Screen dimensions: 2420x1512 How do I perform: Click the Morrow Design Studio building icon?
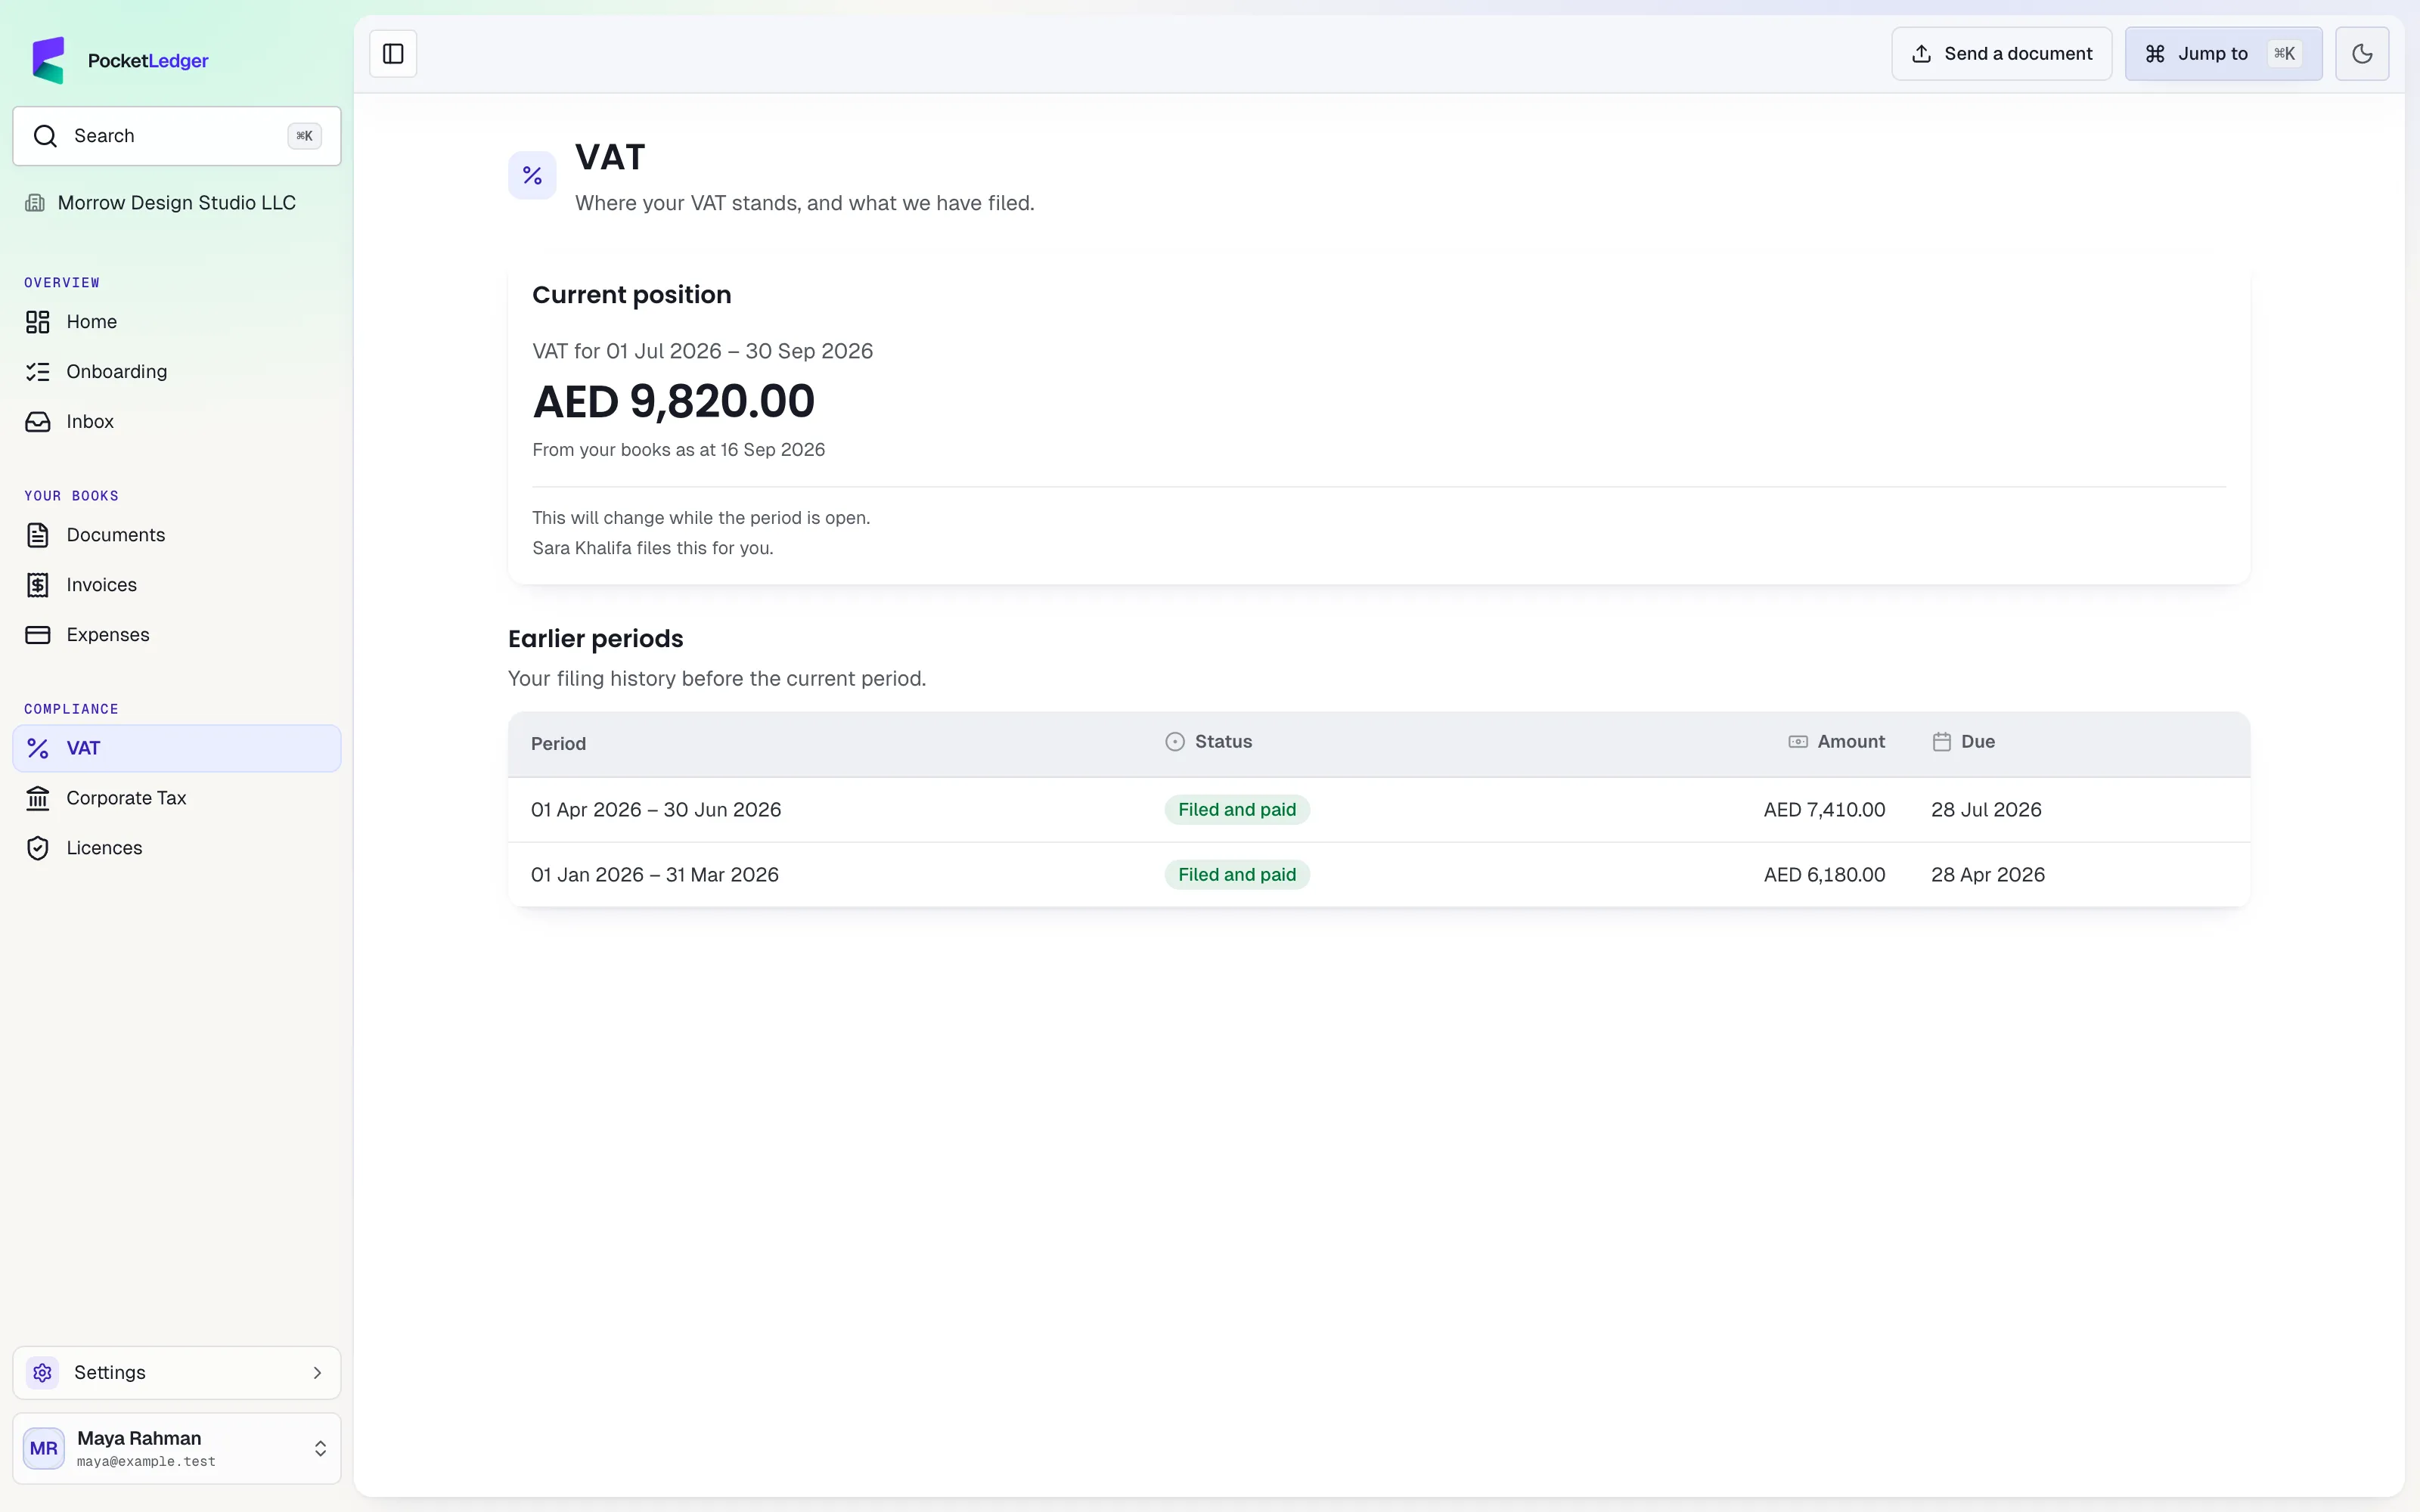(x=35, y=203)
